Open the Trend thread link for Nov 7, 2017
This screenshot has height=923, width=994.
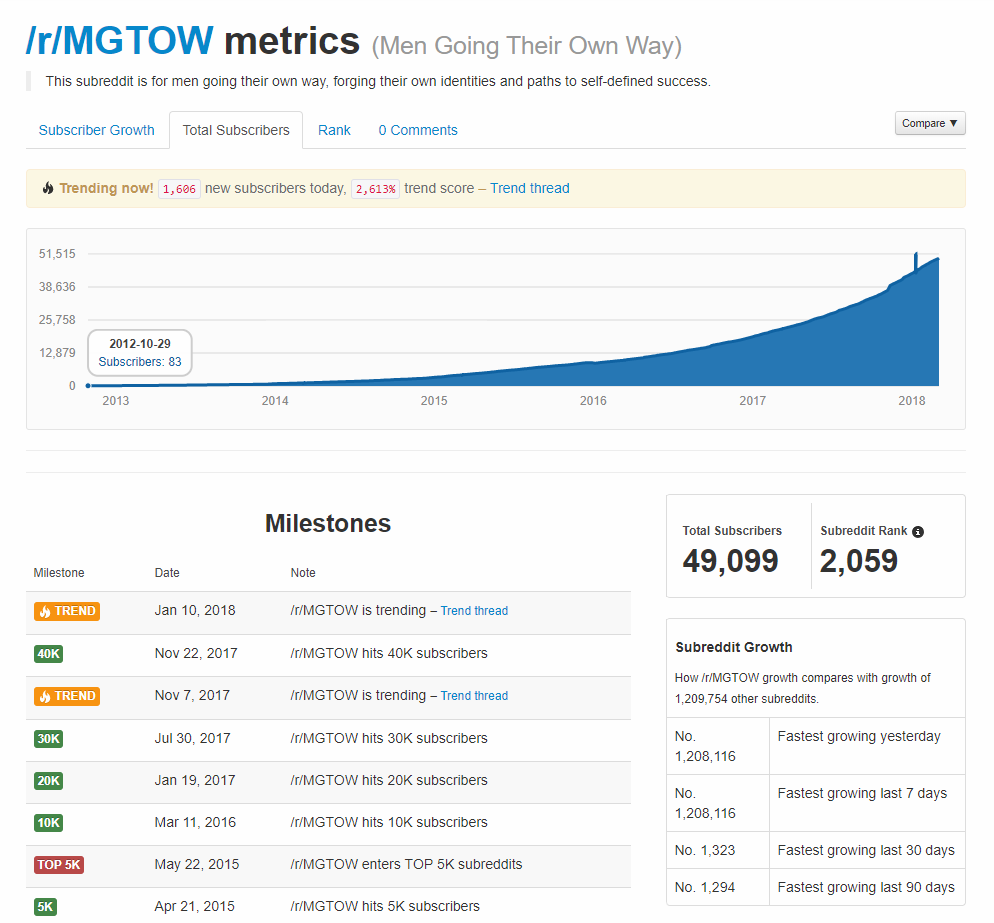pyautogui.click(x=474, y=696)
